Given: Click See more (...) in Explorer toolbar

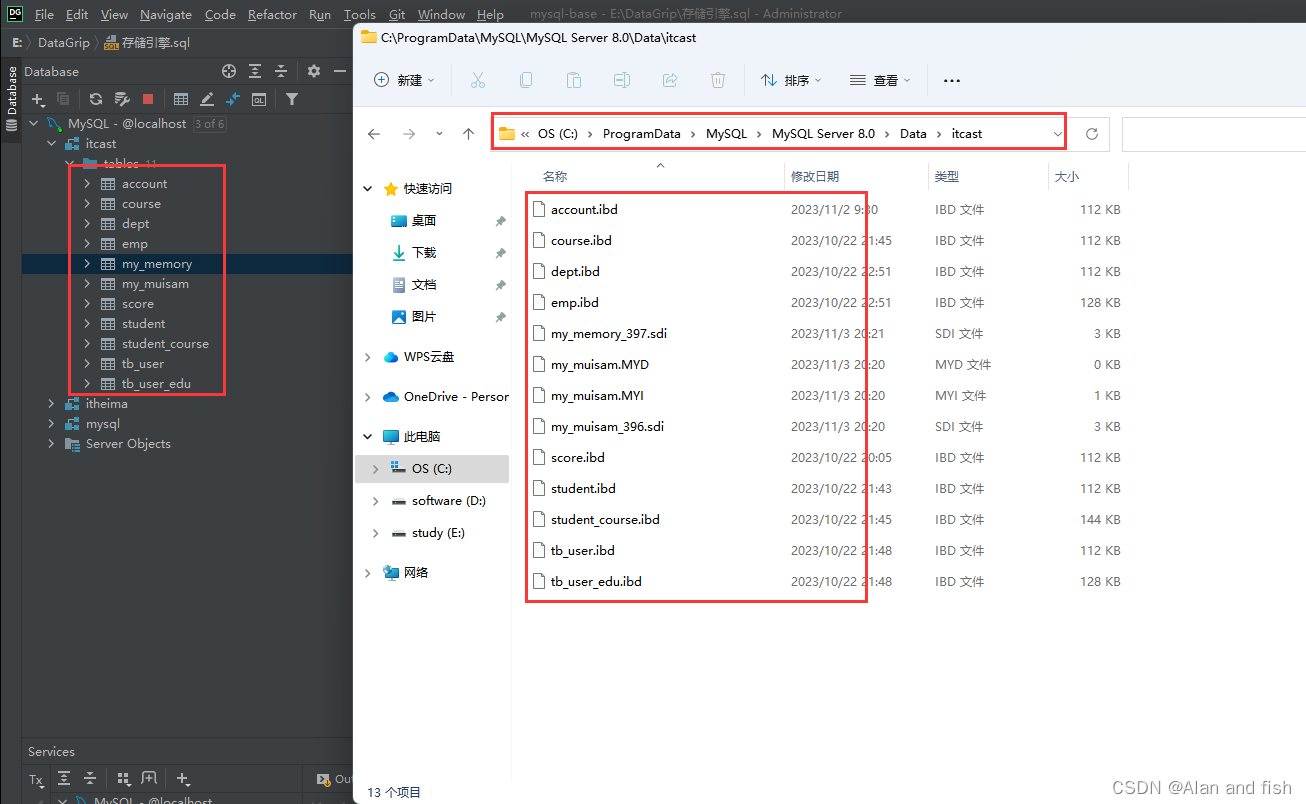Looking at the screenshot, I should pyautogui.click(x=952, y=80).
